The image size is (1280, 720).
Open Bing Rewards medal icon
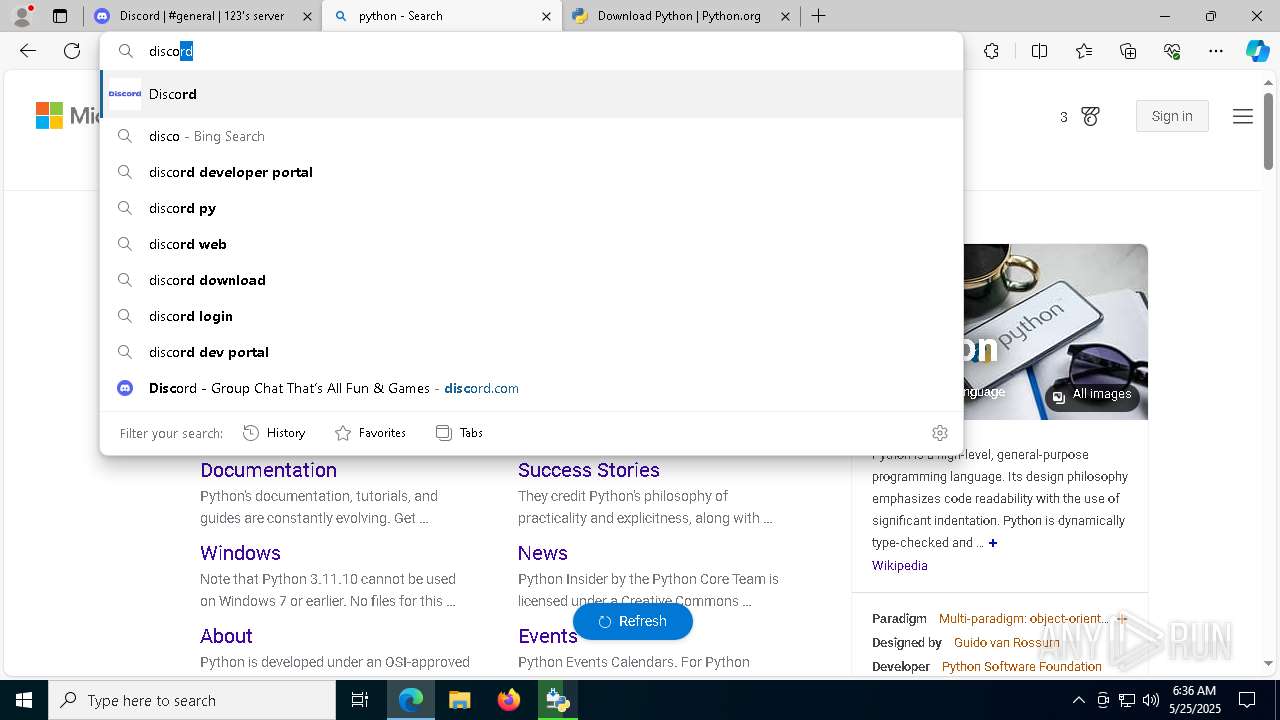1091,117
